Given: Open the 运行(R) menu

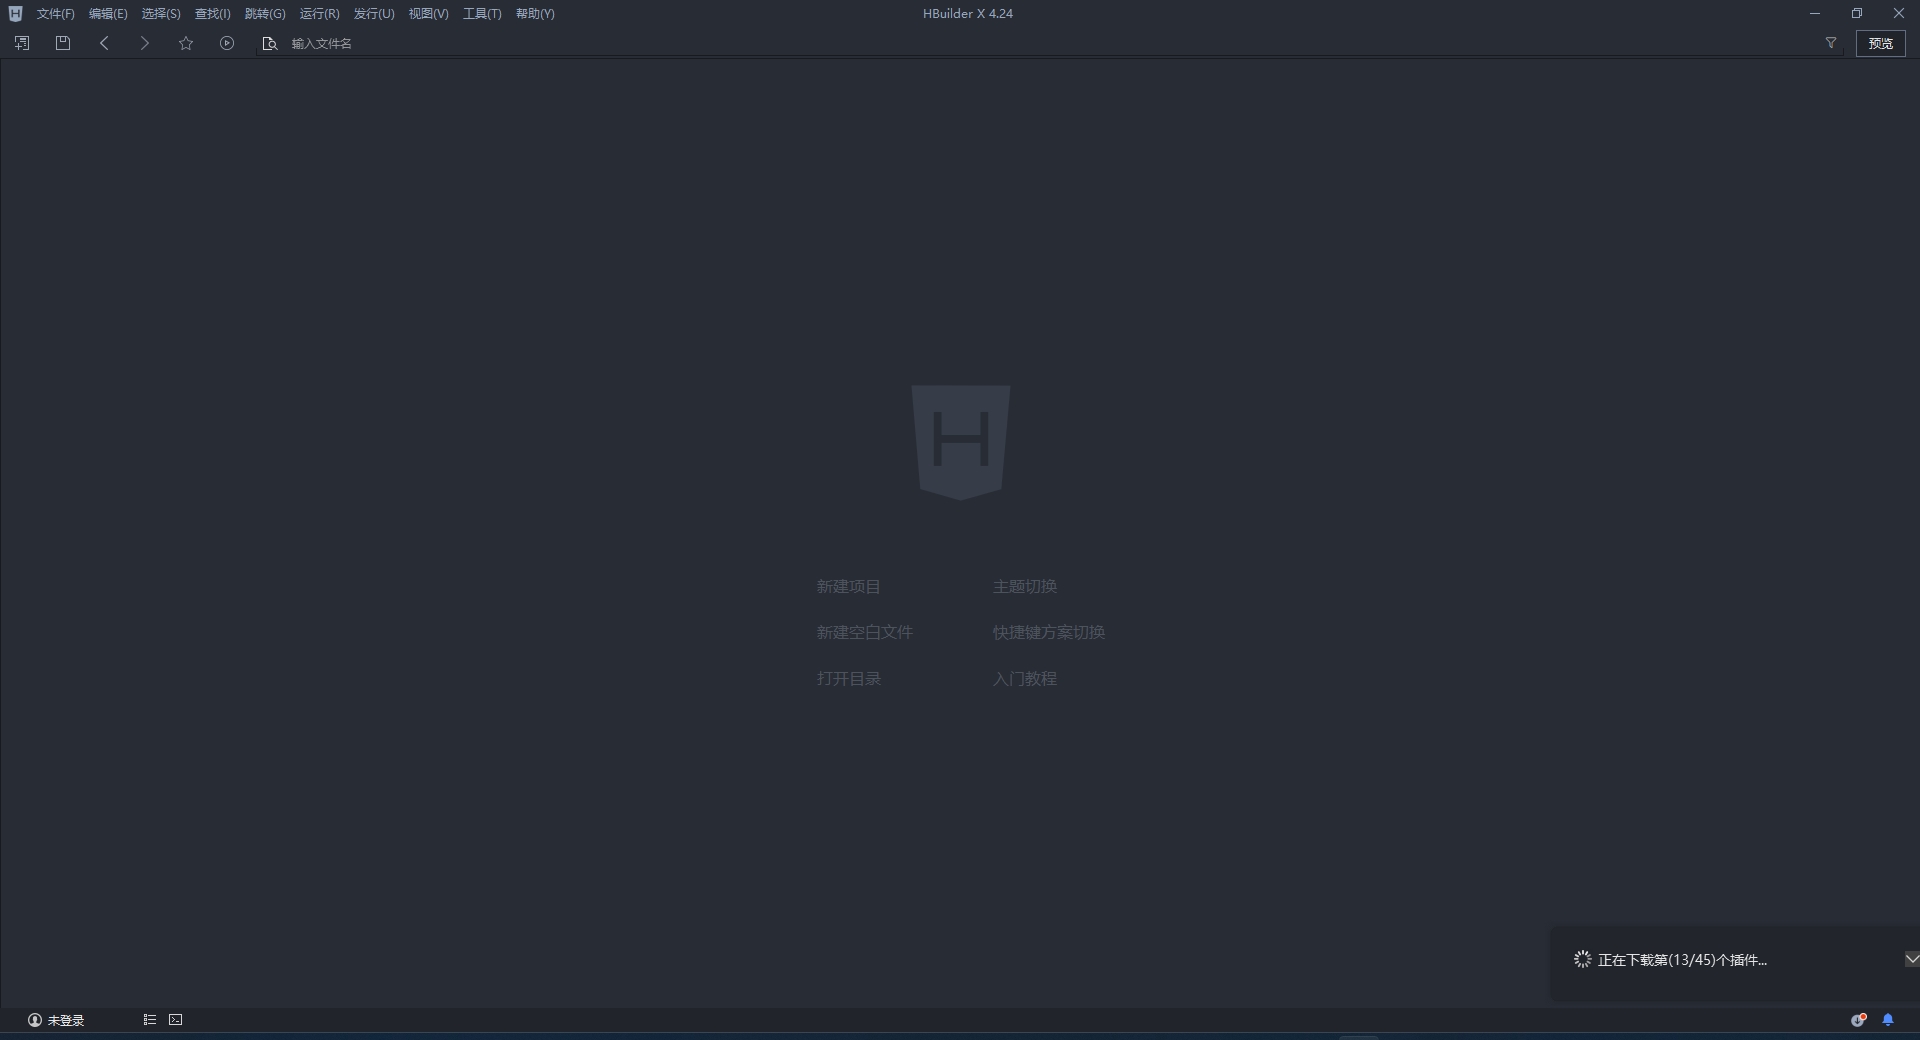Looking at the screenshot, I should 320,14.
